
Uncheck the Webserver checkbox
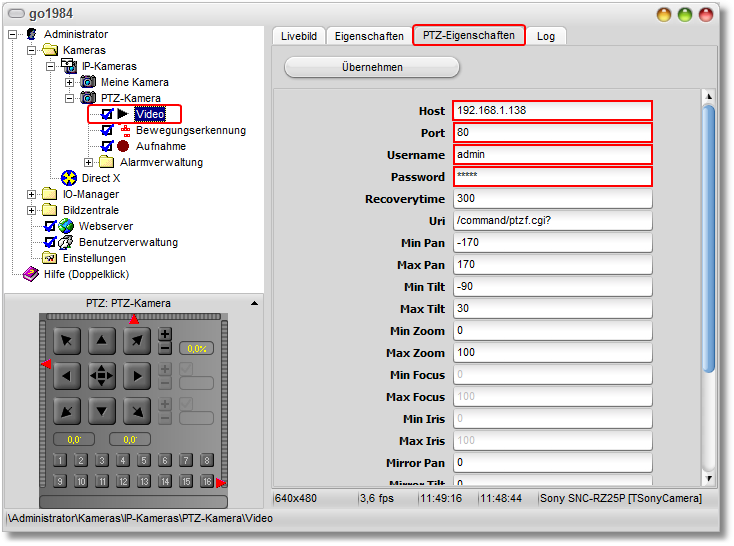point(50,226)
